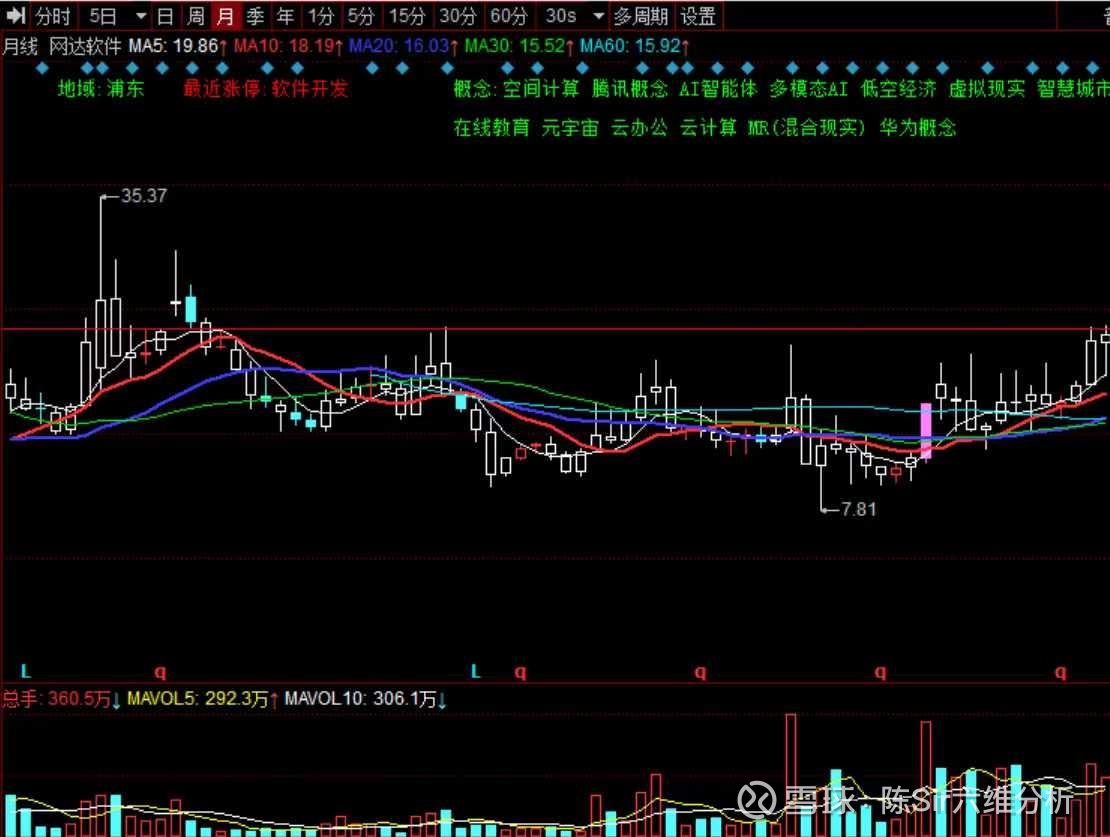Open the MR(混合现实) concept link
The height and width of the screenshot is (837, 1110).
point(806,127)
